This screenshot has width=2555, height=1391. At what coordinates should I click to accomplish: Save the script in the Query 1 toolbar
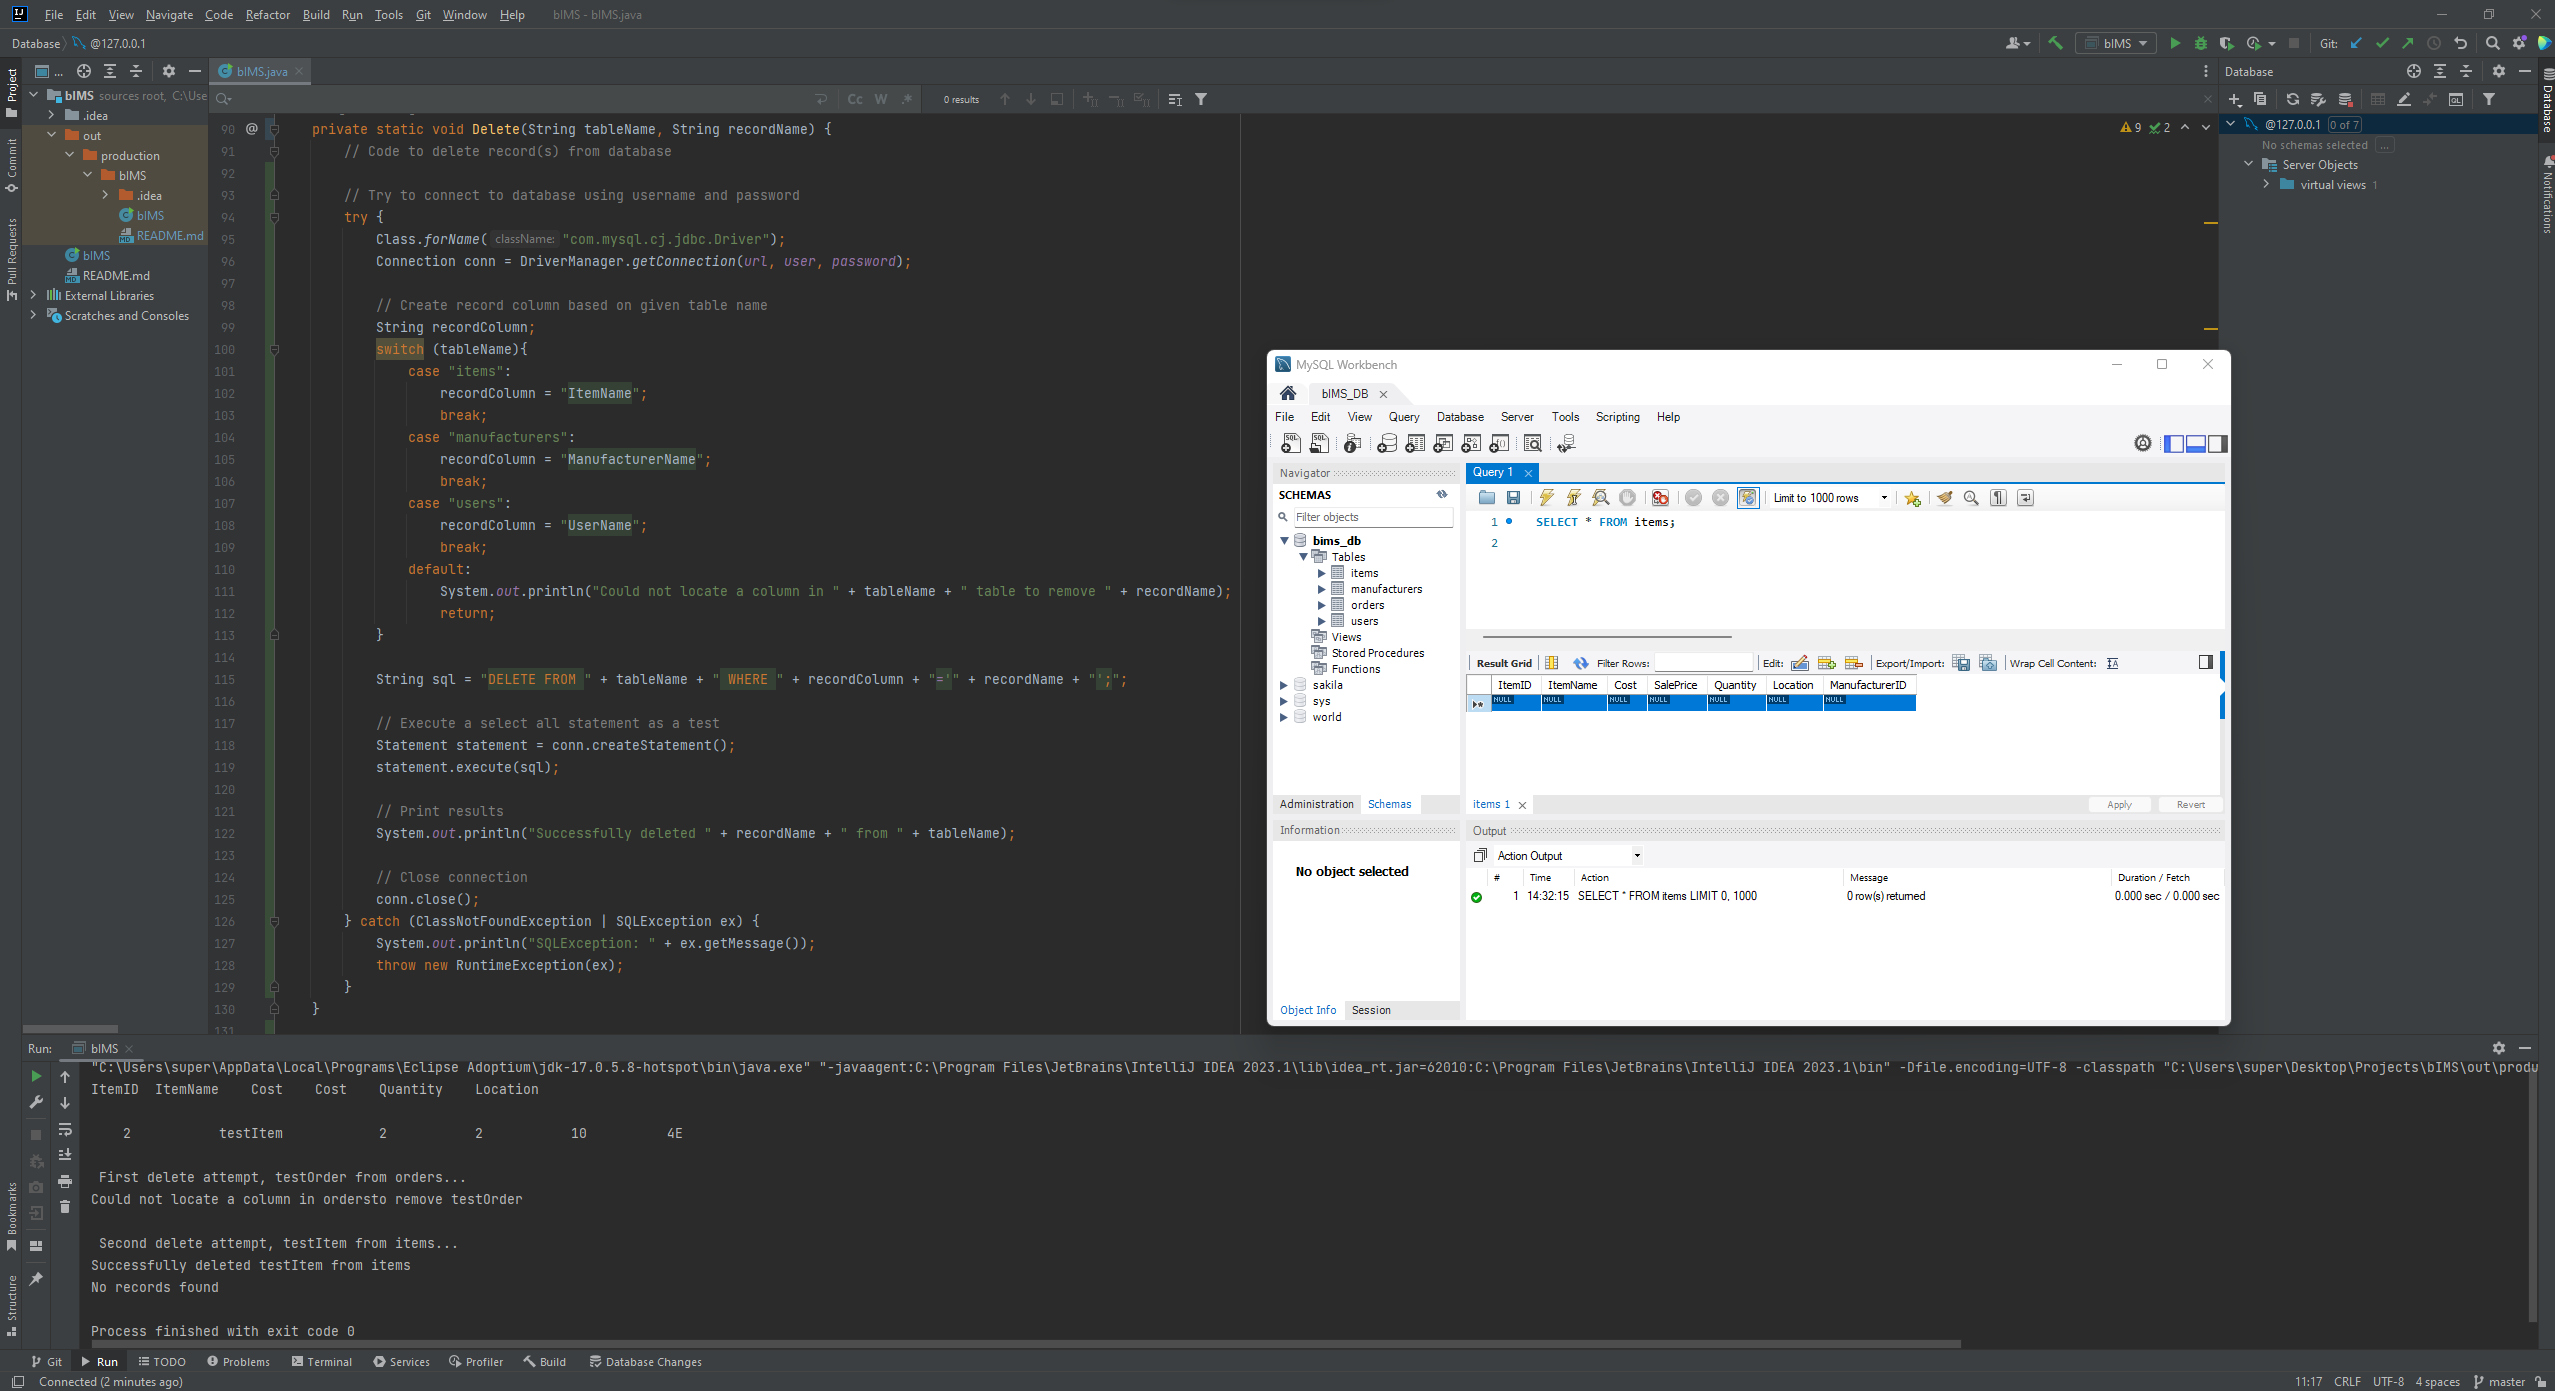tap(1515, 497)
